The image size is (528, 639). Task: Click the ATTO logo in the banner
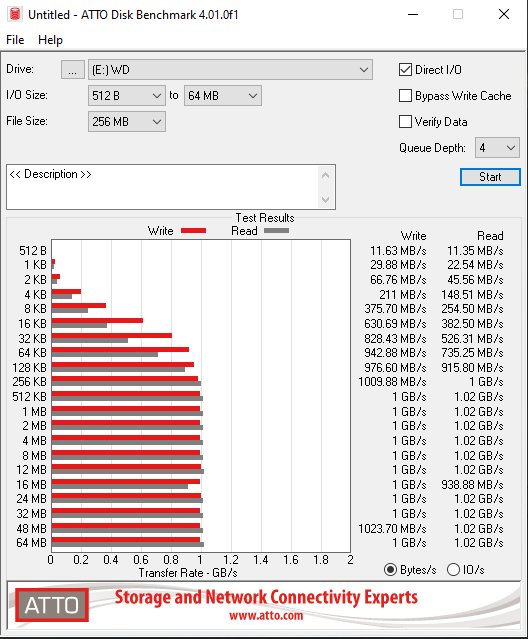[52, 605]
